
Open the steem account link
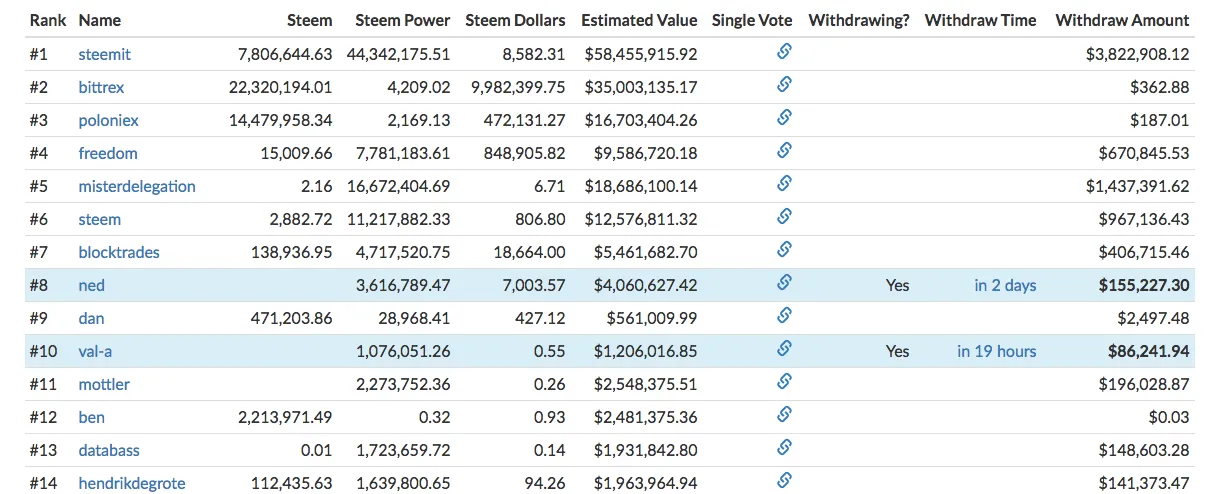pyautogui.click(x=100, y=219)
